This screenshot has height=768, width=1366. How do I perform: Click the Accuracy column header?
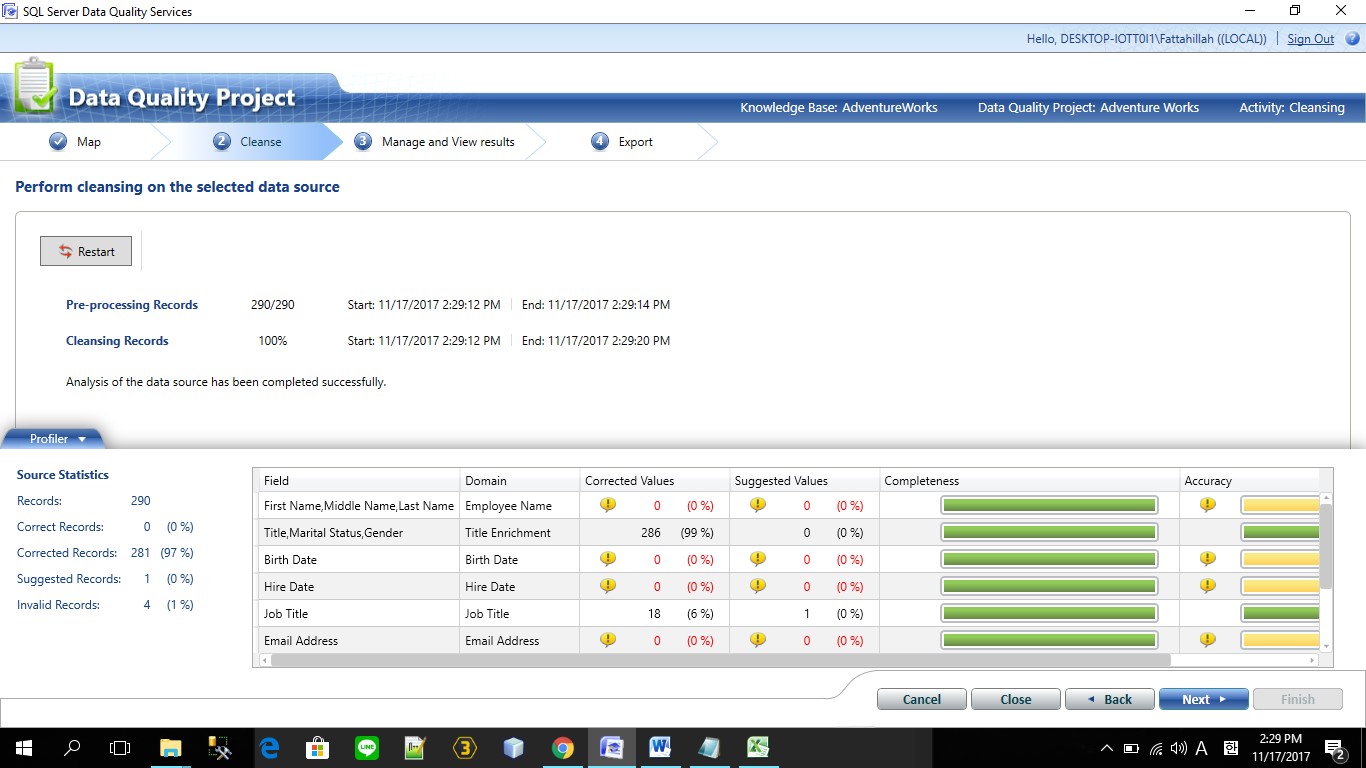1249,480
